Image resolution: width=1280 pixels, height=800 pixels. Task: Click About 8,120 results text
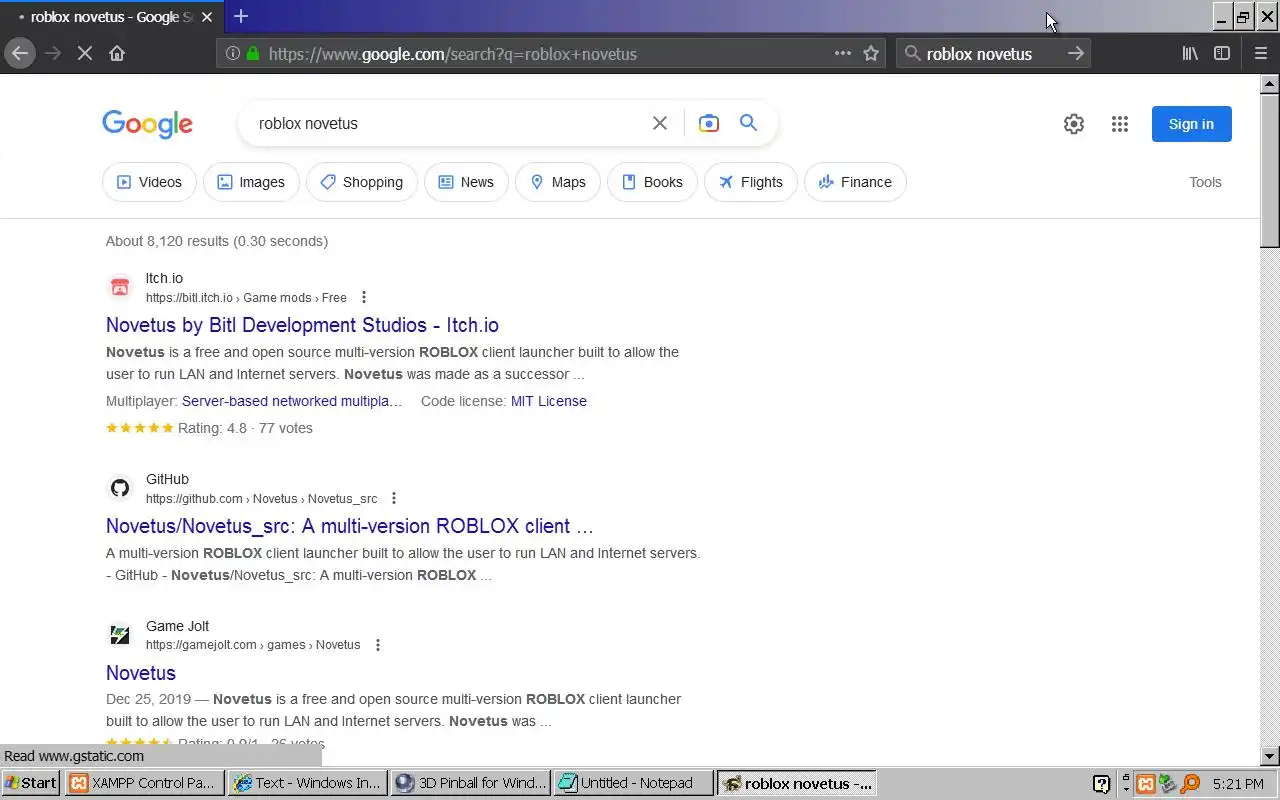click(217, 241)
